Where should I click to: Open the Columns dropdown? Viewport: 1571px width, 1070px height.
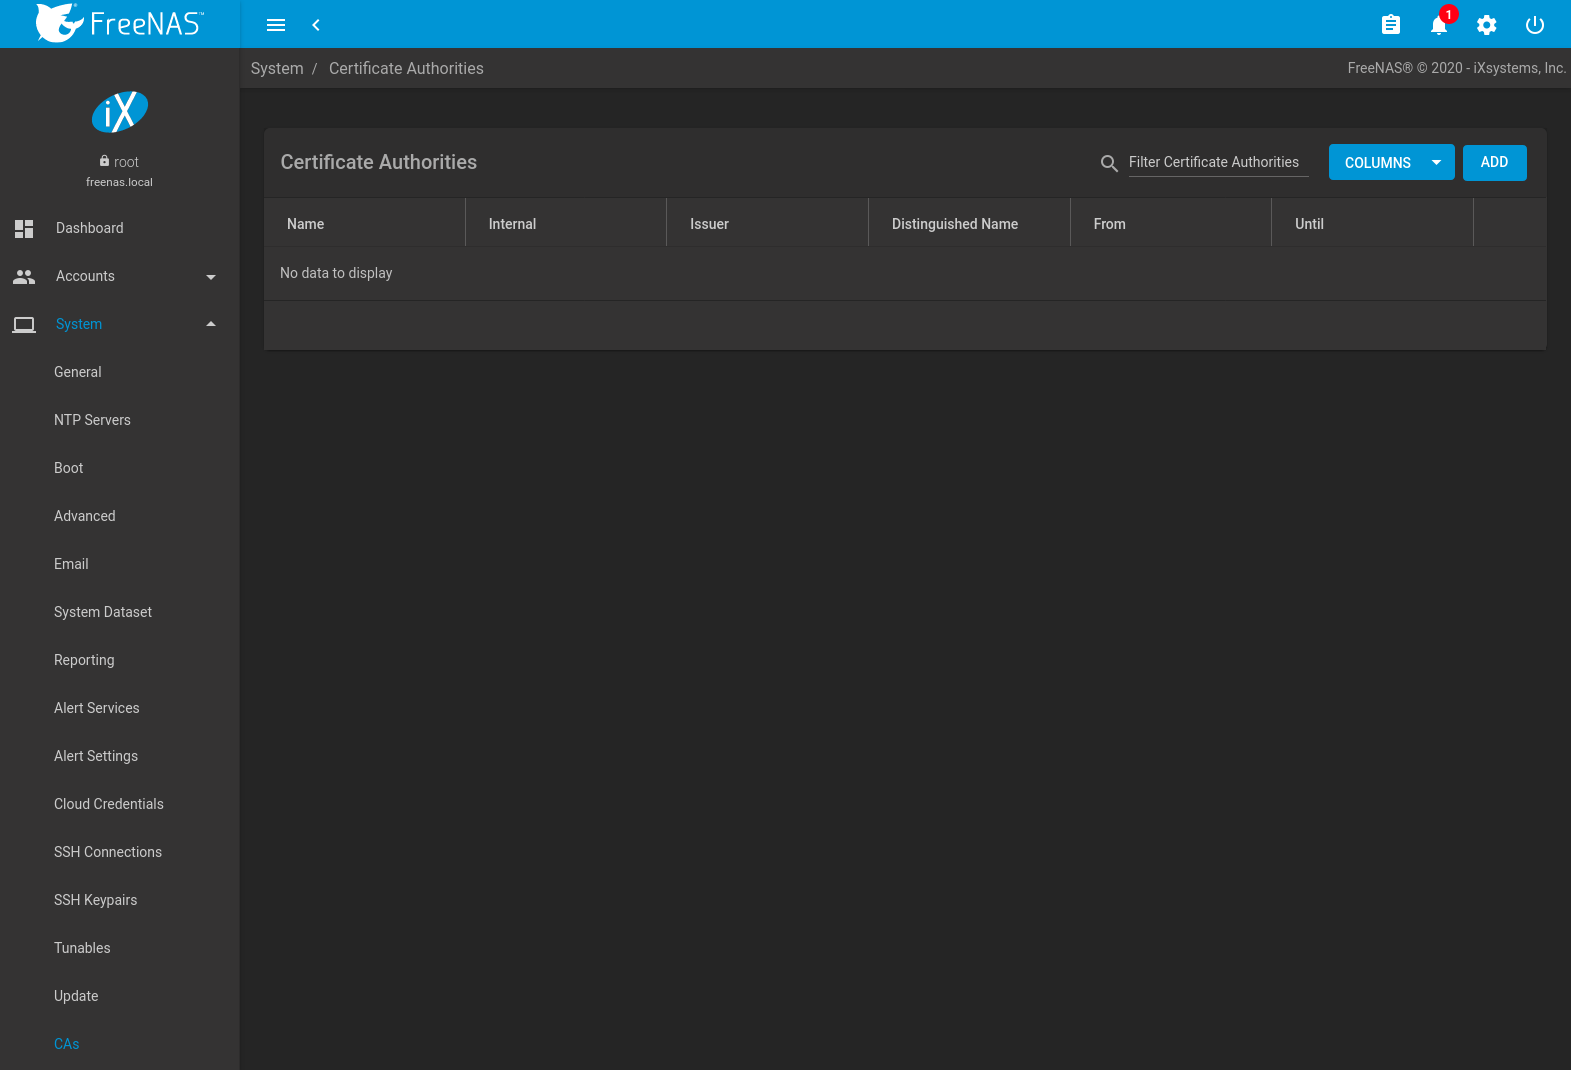(1391, 163)
